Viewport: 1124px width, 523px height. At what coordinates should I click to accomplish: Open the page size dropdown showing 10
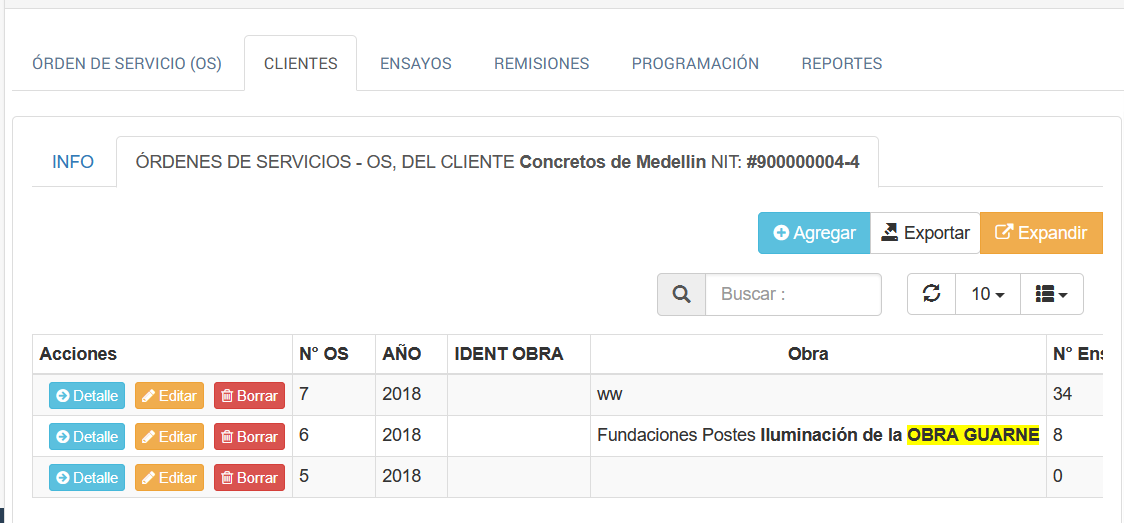coord(987,294)
